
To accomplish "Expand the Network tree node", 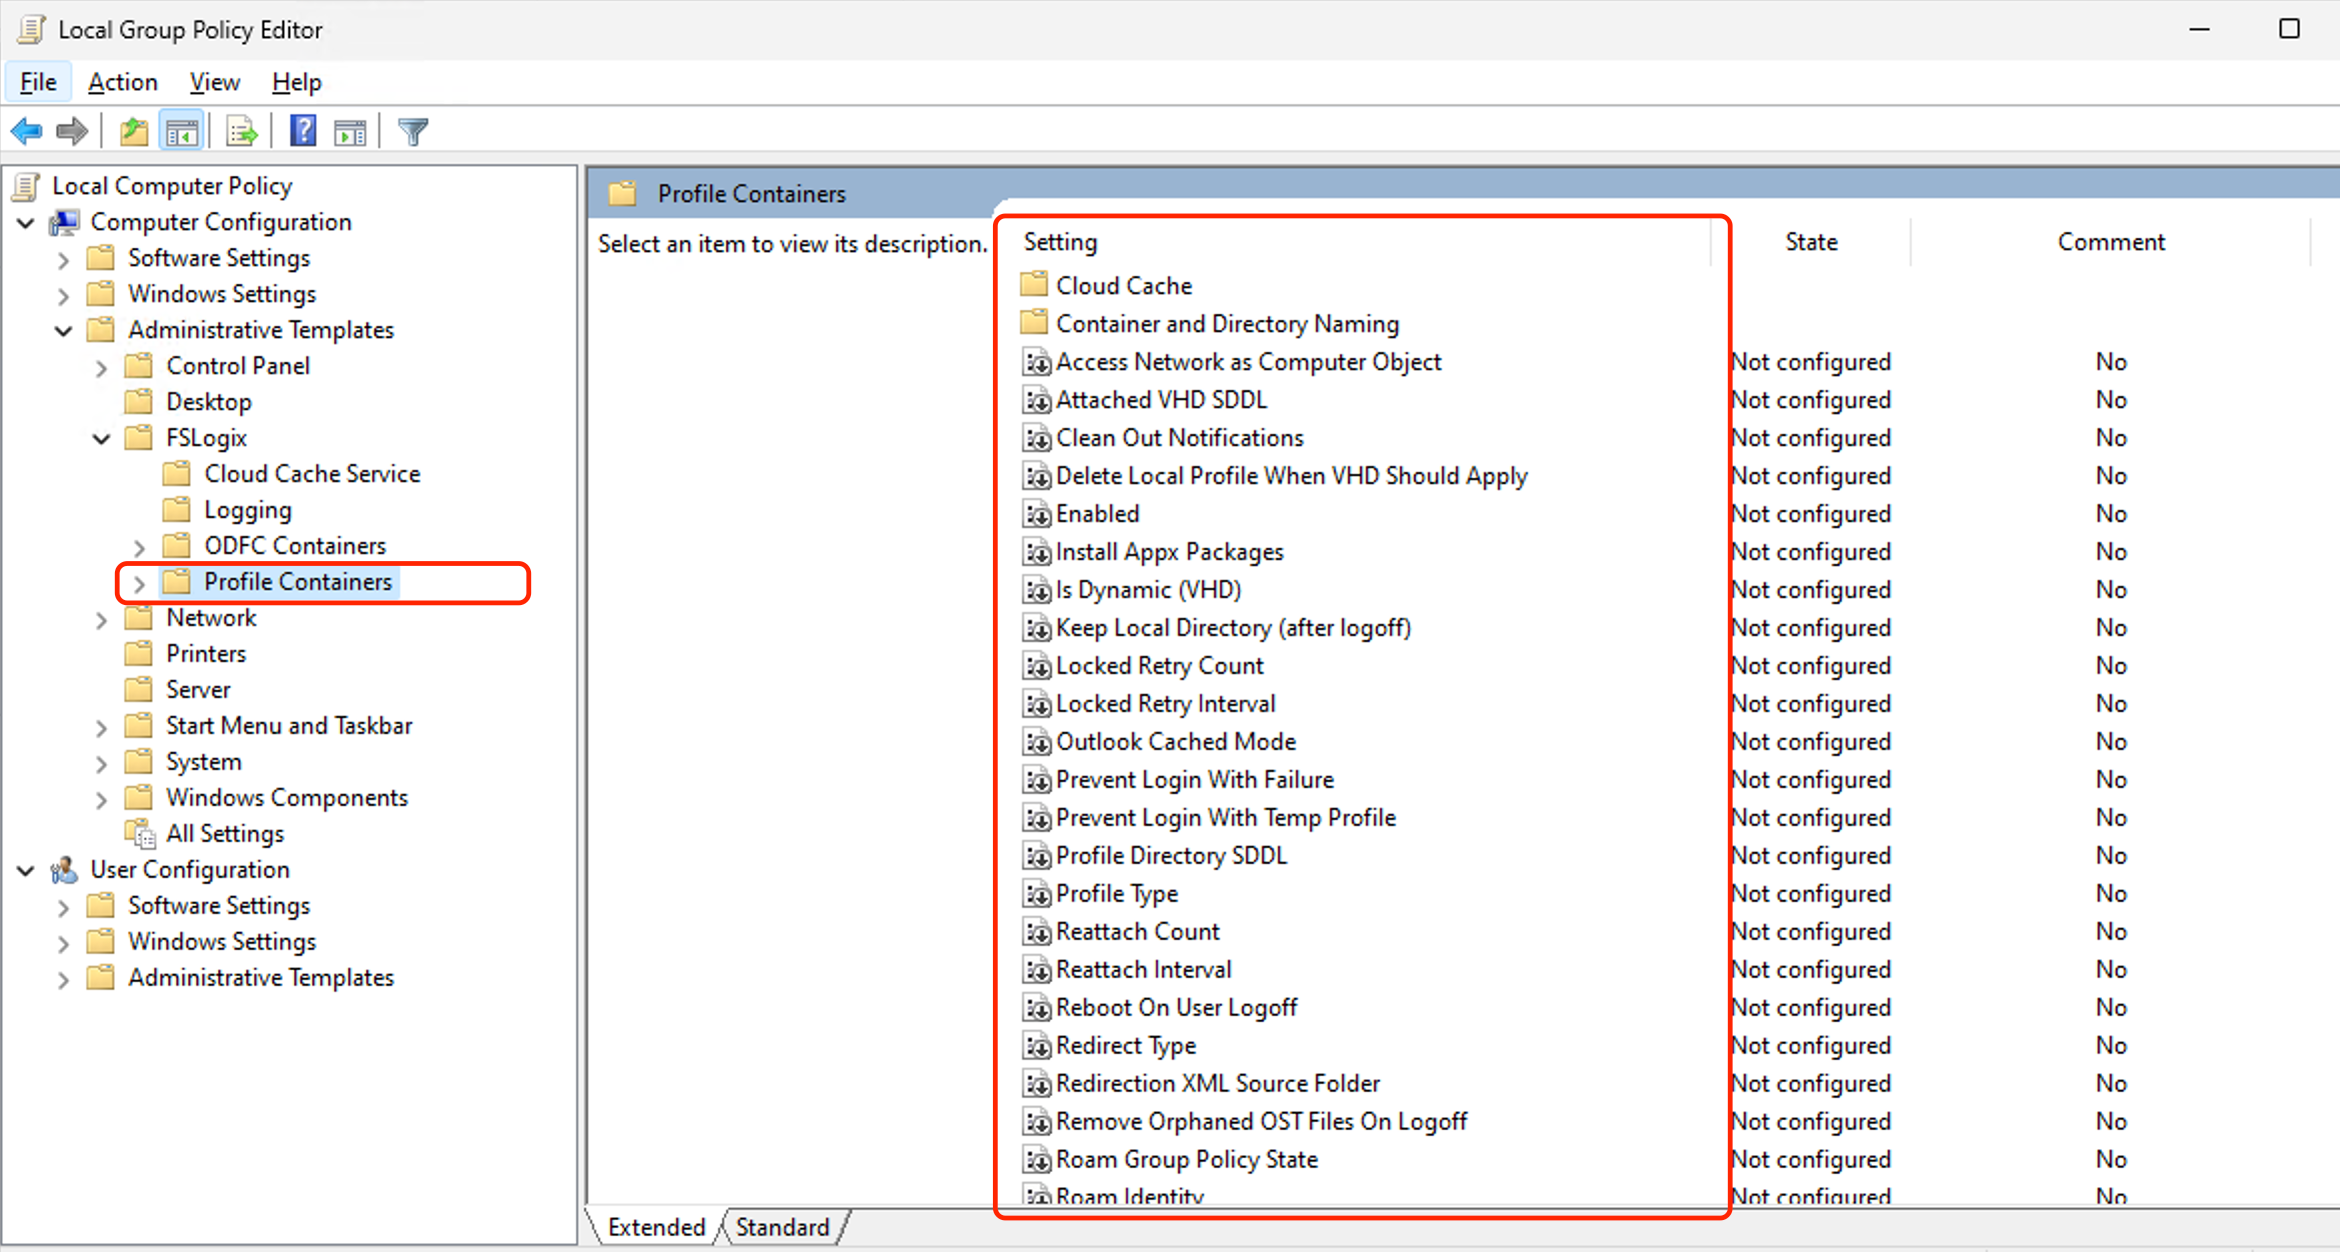I will pos(102,620).
